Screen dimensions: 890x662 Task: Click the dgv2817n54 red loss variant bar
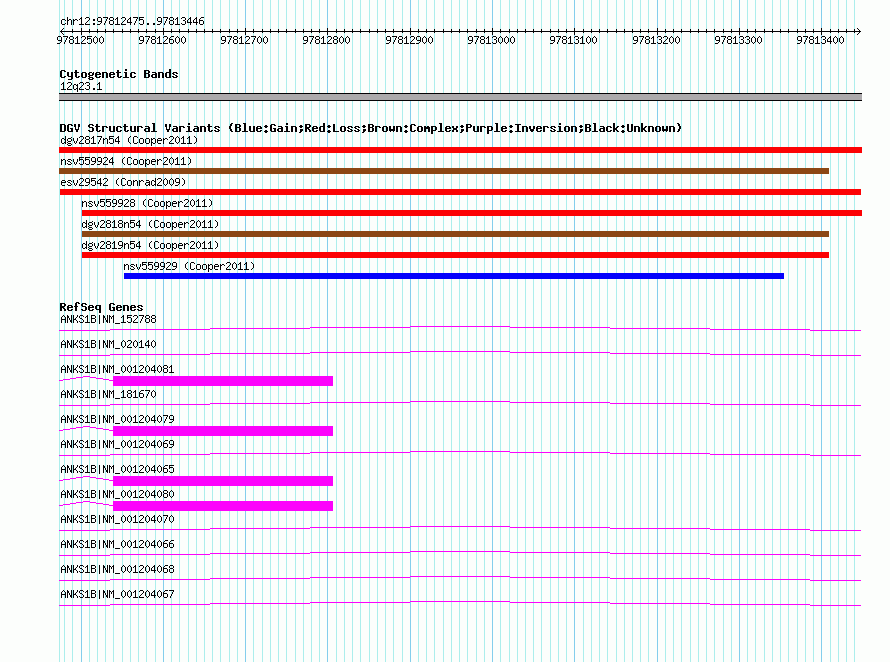tap(460, 150)
